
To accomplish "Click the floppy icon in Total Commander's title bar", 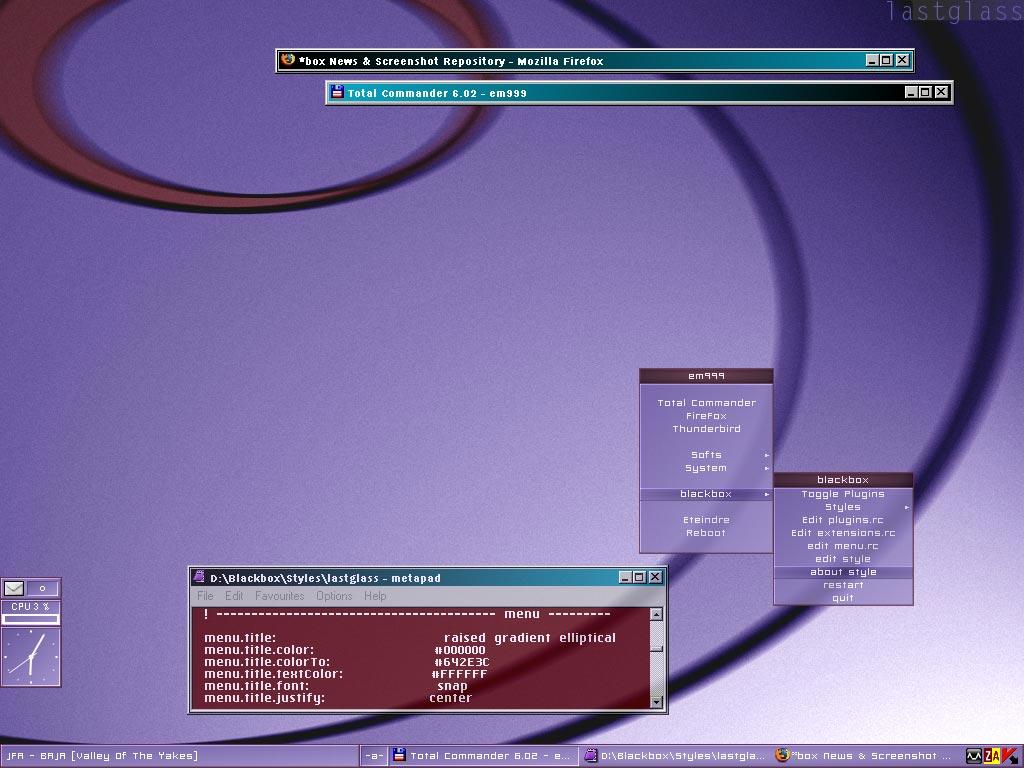I will [x=337, y=92].
